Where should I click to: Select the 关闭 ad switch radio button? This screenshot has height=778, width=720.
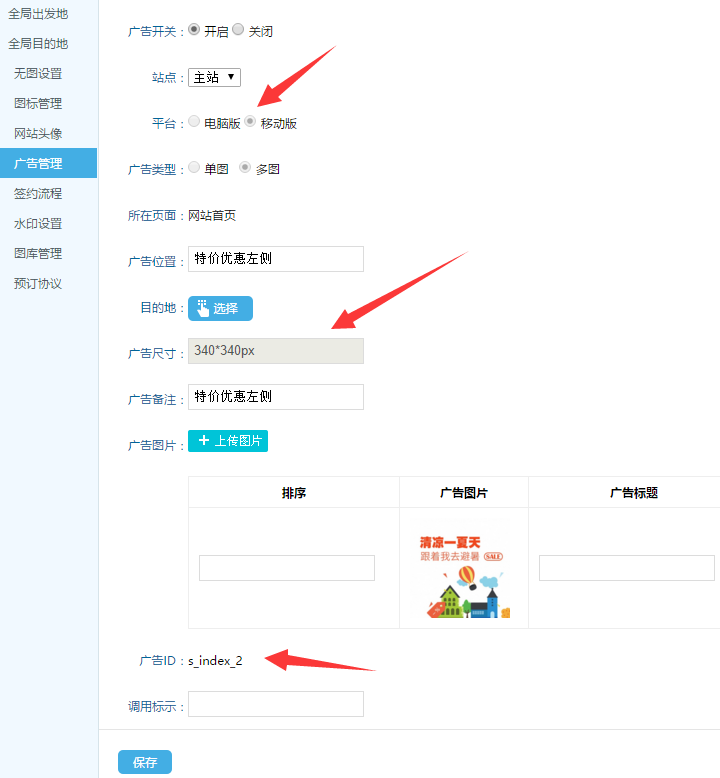coord(238,30)
